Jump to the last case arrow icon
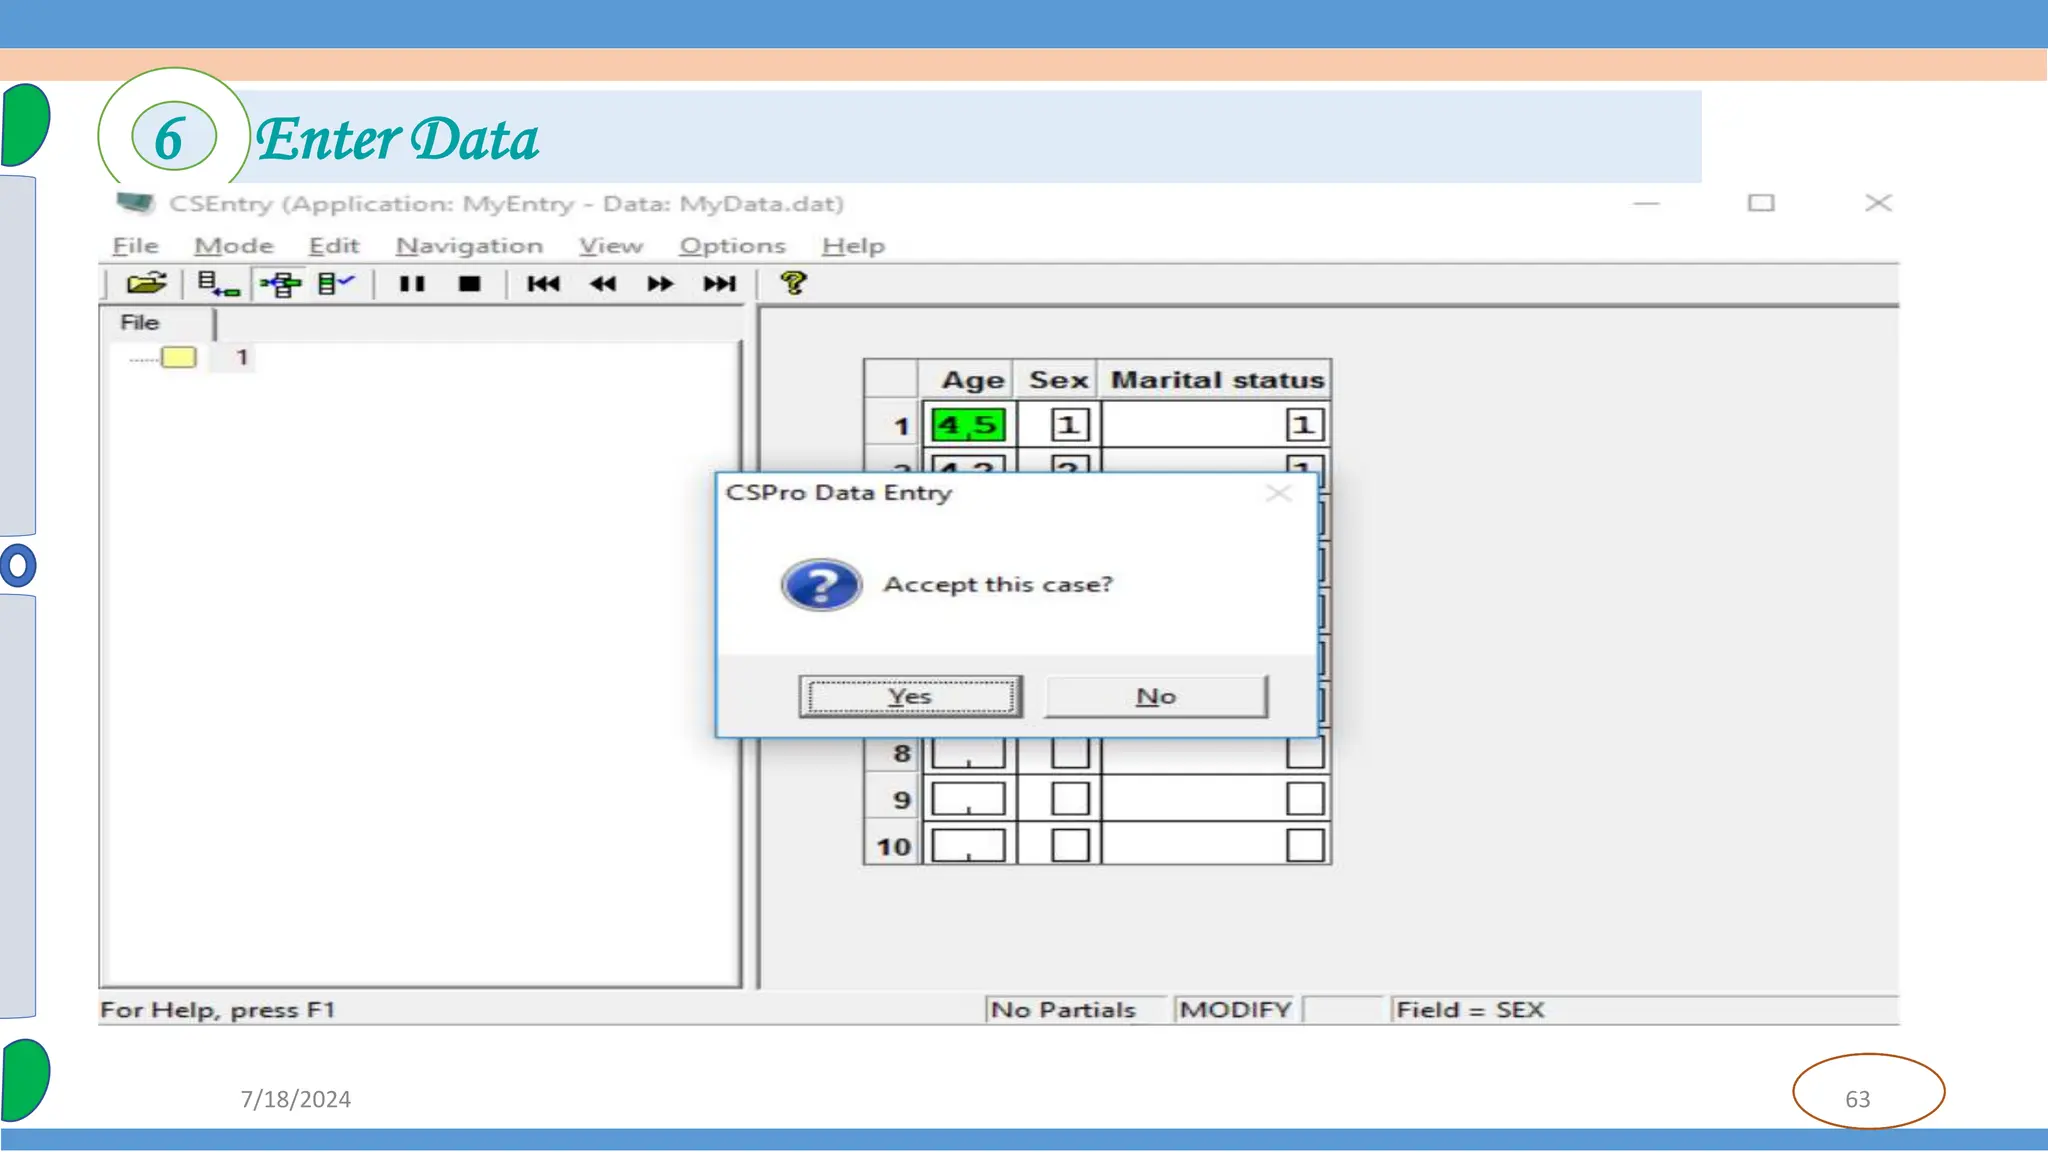Image resolution: width=2048 pixels, height=1152 pixels. click(x=719, y=284)
